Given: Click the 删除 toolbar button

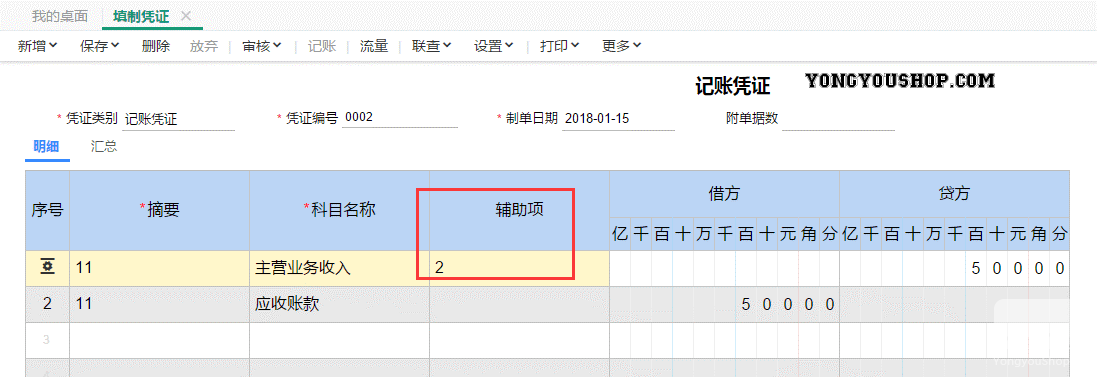Looking at the screenshot, I should [x=155, y=46].
